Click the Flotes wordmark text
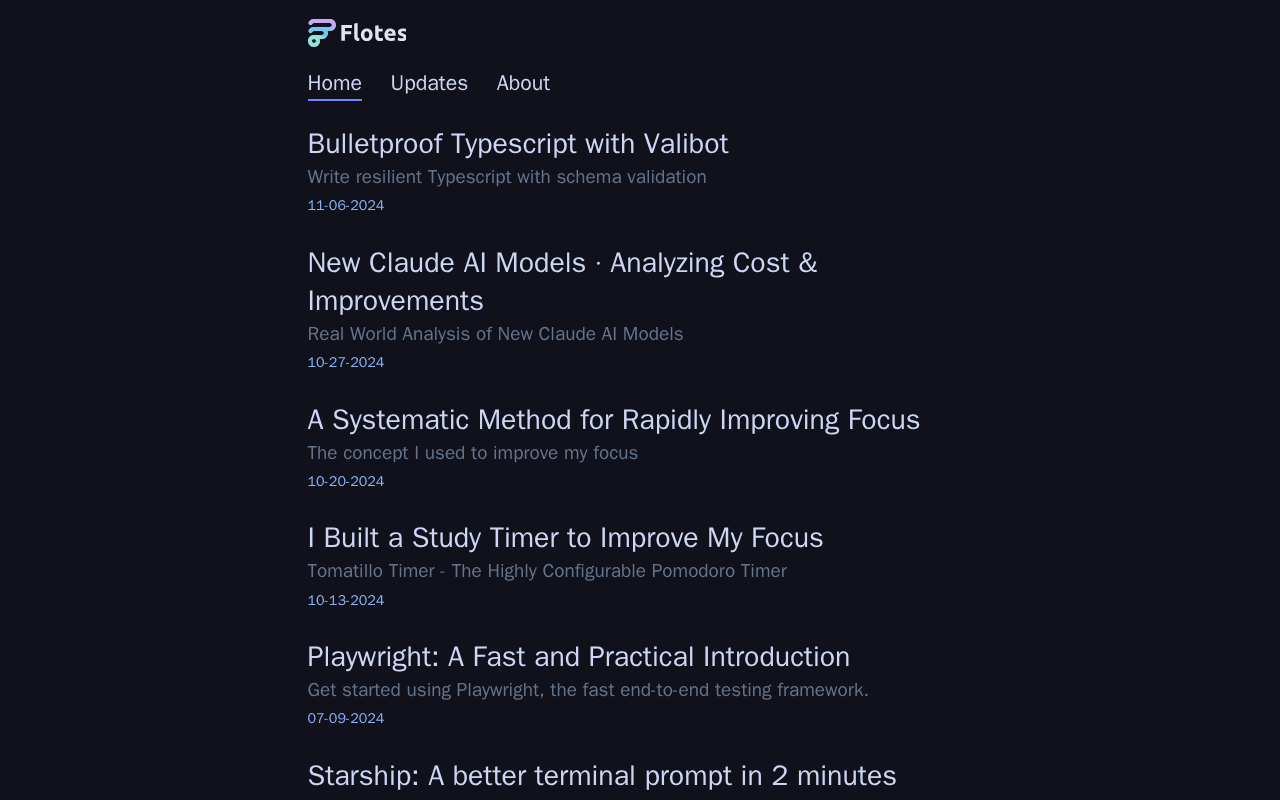 [x=373, y=33]
